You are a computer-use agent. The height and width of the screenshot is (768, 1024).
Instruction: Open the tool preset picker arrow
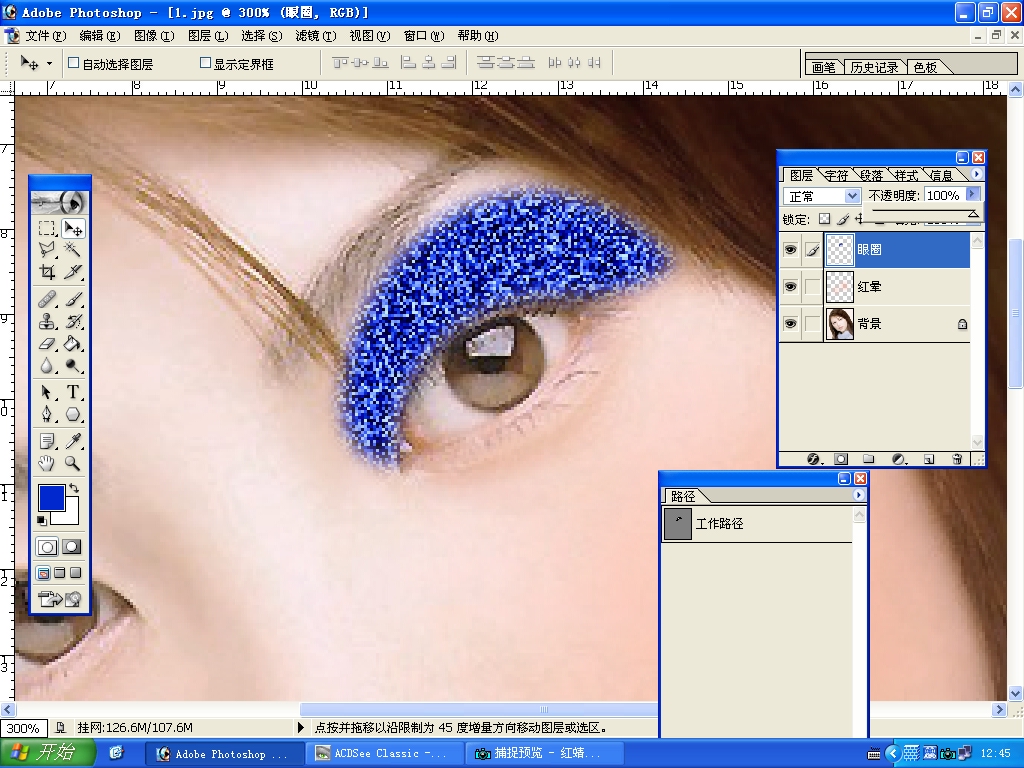pyautogui.click(x=49, y=63)
